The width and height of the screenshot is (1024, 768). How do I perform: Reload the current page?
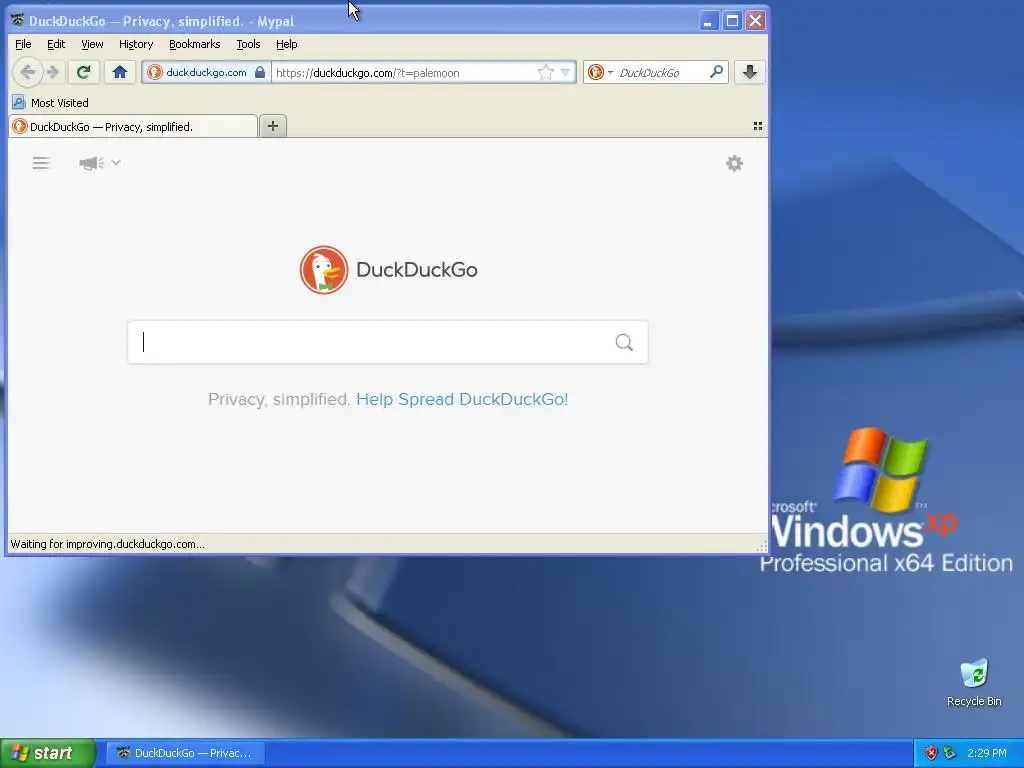point(83,72)
